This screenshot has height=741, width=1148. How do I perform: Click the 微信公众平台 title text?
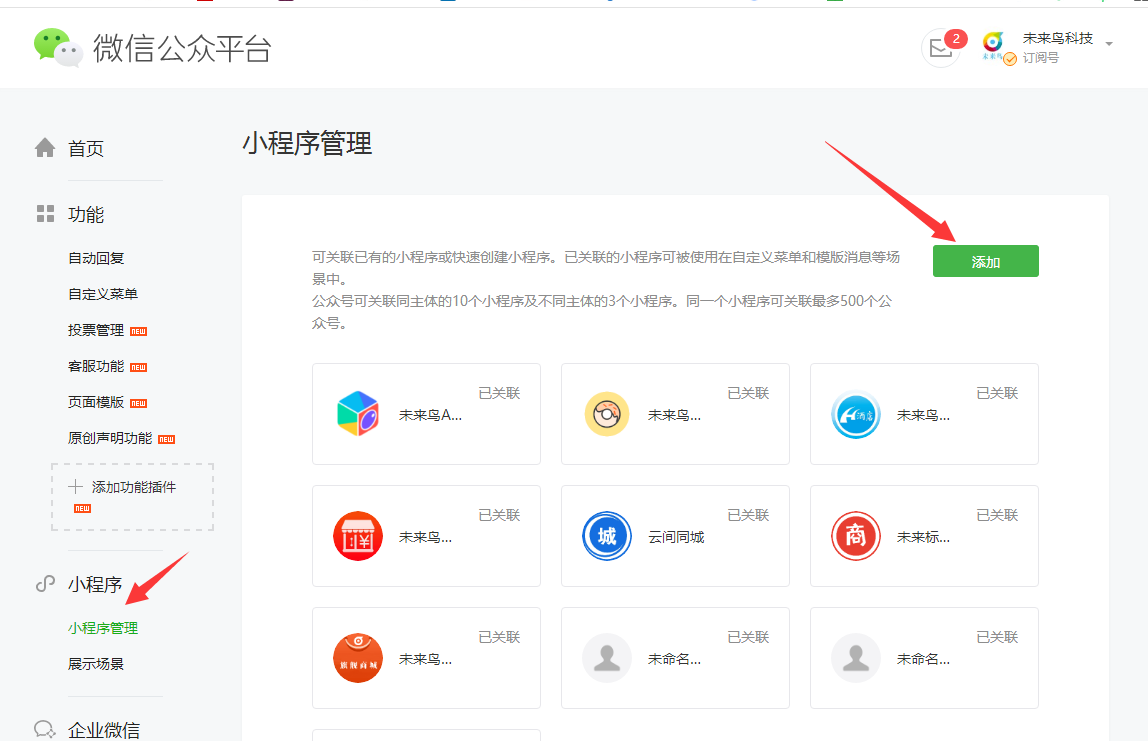182,48
